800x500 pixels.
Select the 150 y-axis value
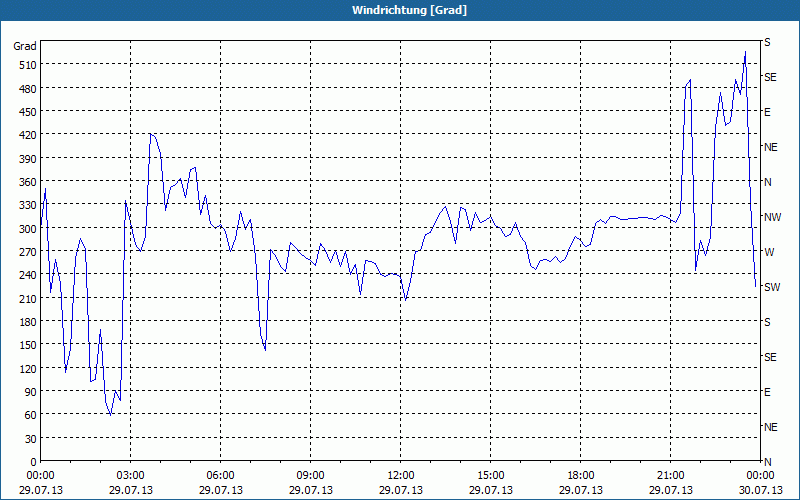pyautogui.click(x=28, y=345)
